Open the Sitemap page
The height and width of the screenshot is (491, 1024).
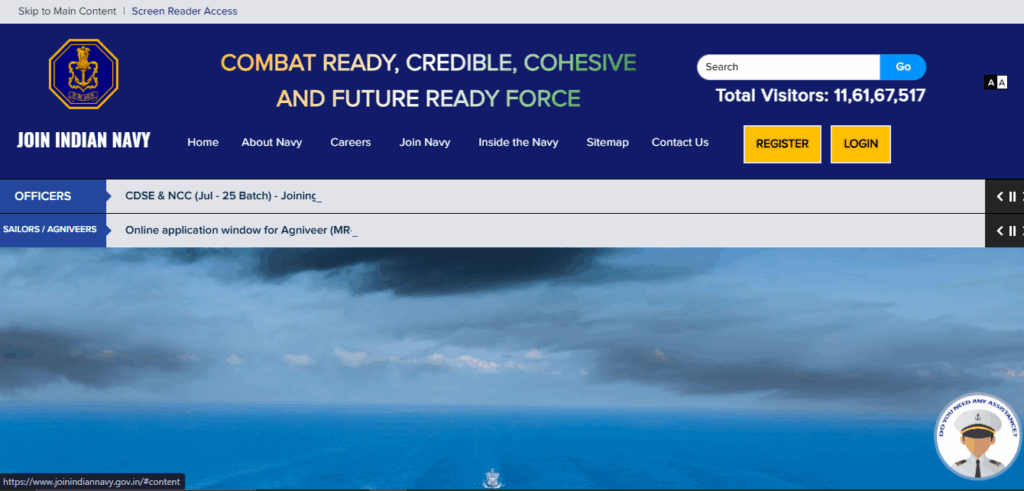[x=607, y=143]
